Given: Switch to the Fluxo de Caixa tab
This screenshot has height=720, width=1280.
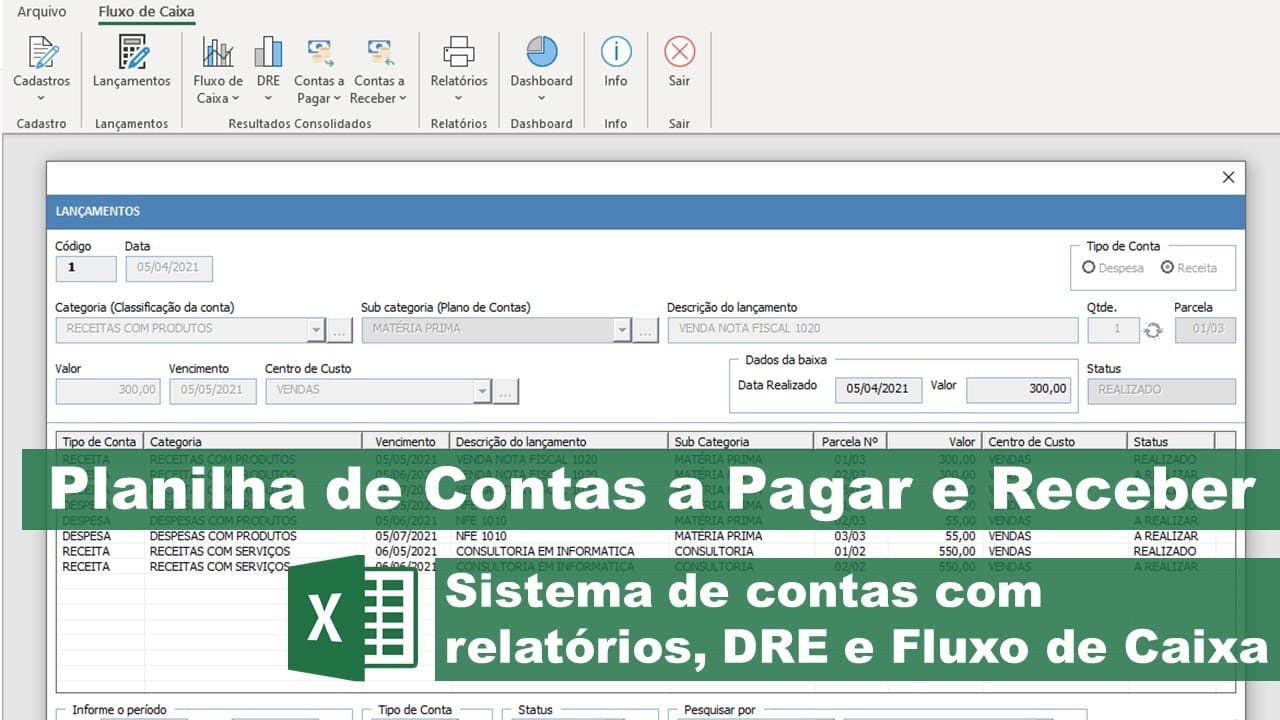Looking at the screenshot, I should tap(146, 12).
